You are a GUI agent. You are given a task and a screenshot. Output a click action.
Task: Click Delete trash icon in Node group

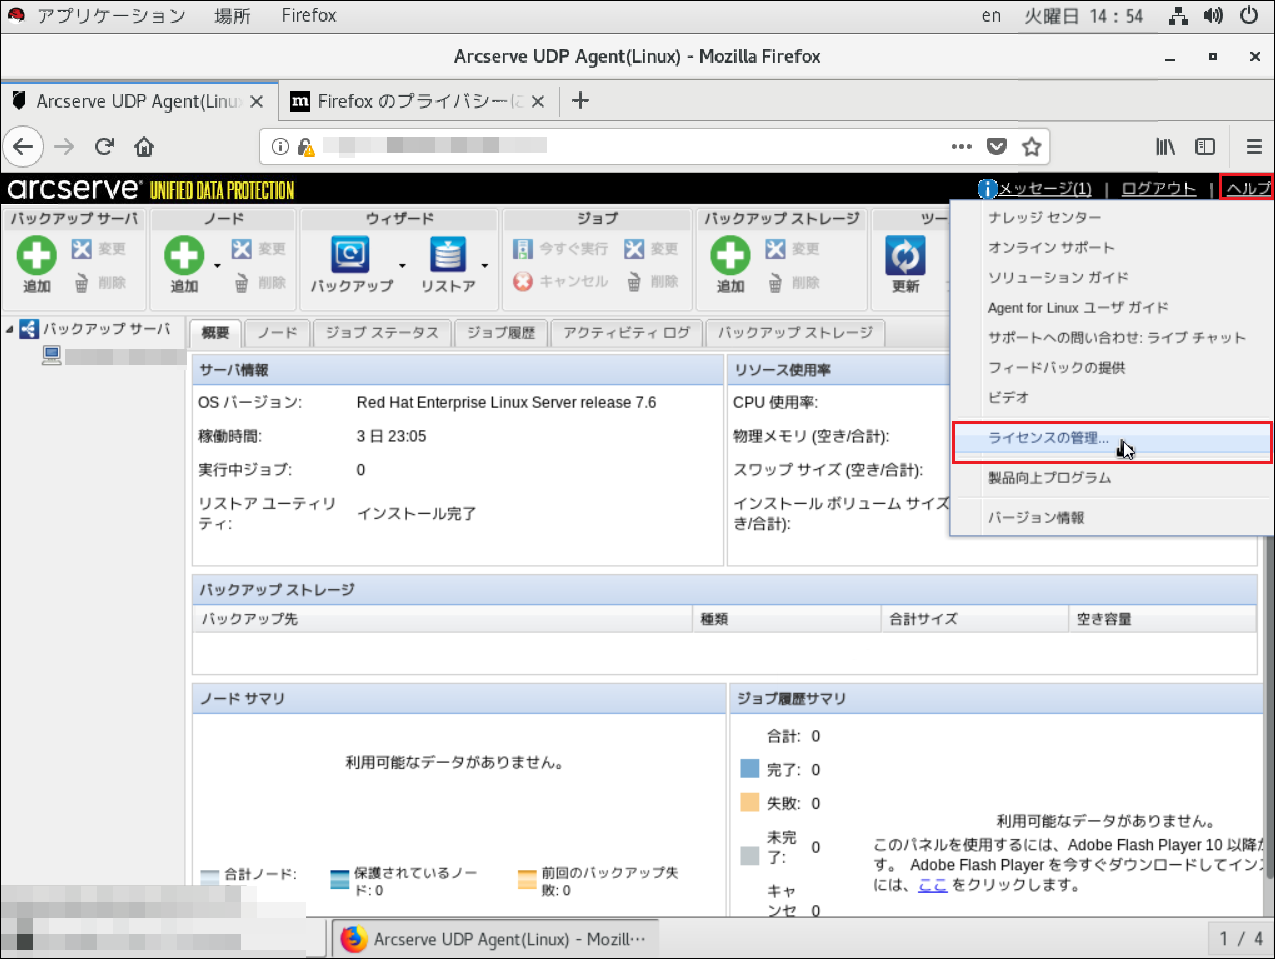(242, 283)
